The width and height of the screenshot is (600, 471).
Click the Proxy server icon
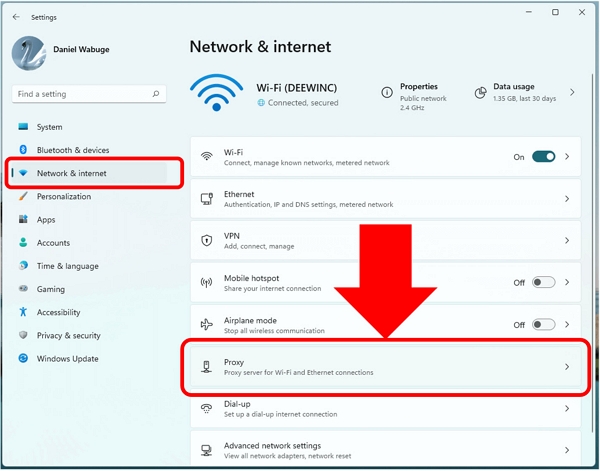[207, 367]
